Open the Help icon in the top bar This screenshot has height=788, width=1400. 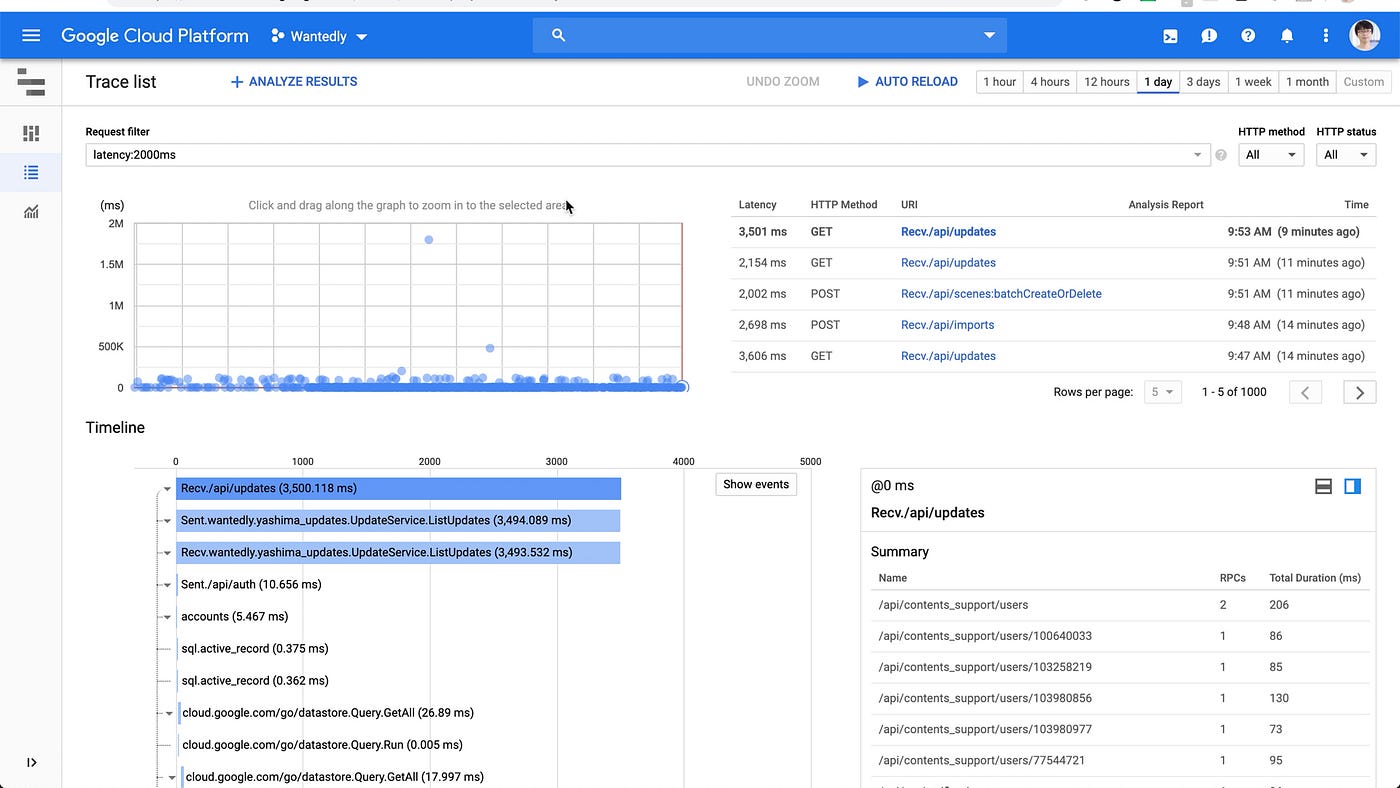pos(1248,35)
